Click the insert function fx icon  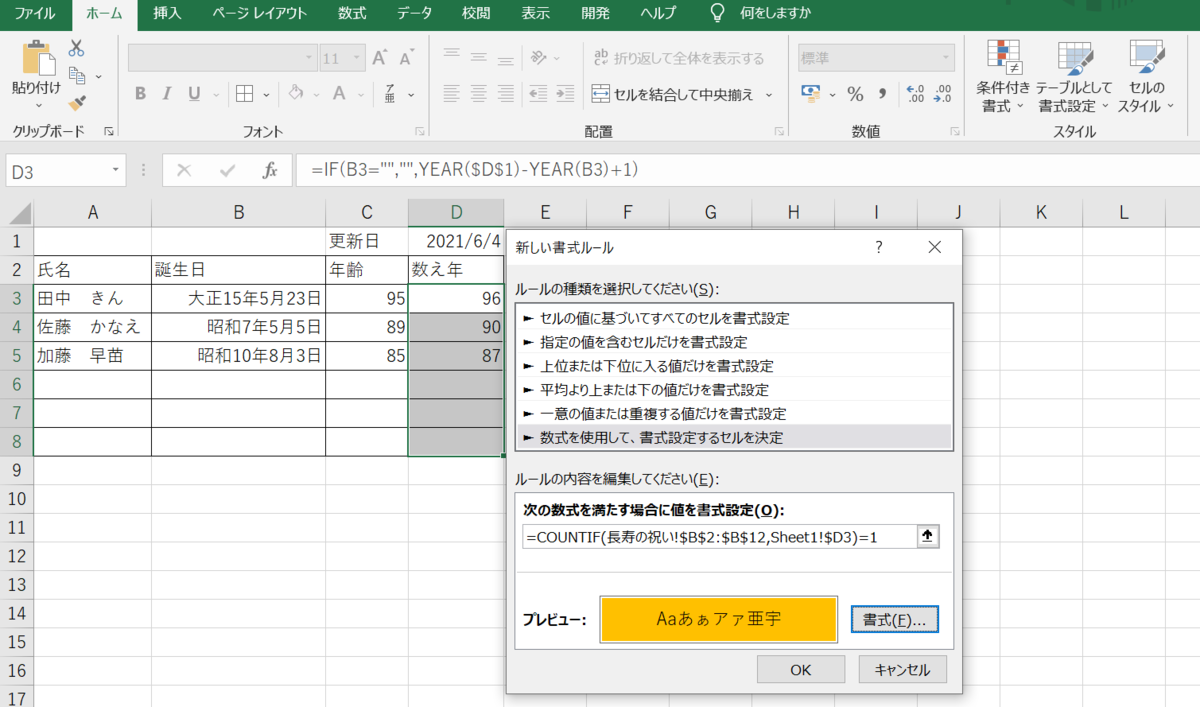click(270, 171)
